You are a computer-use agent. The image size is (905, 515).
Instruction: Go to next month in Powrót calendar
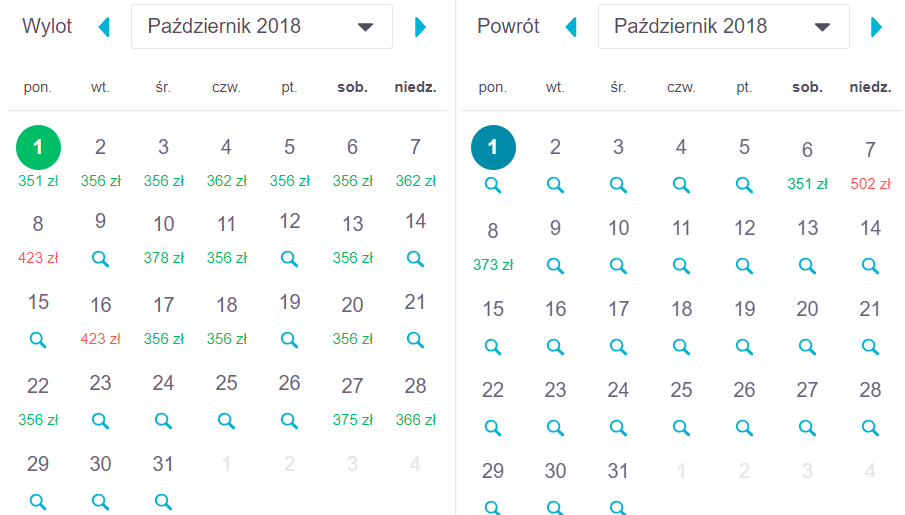tap(877, 27)
